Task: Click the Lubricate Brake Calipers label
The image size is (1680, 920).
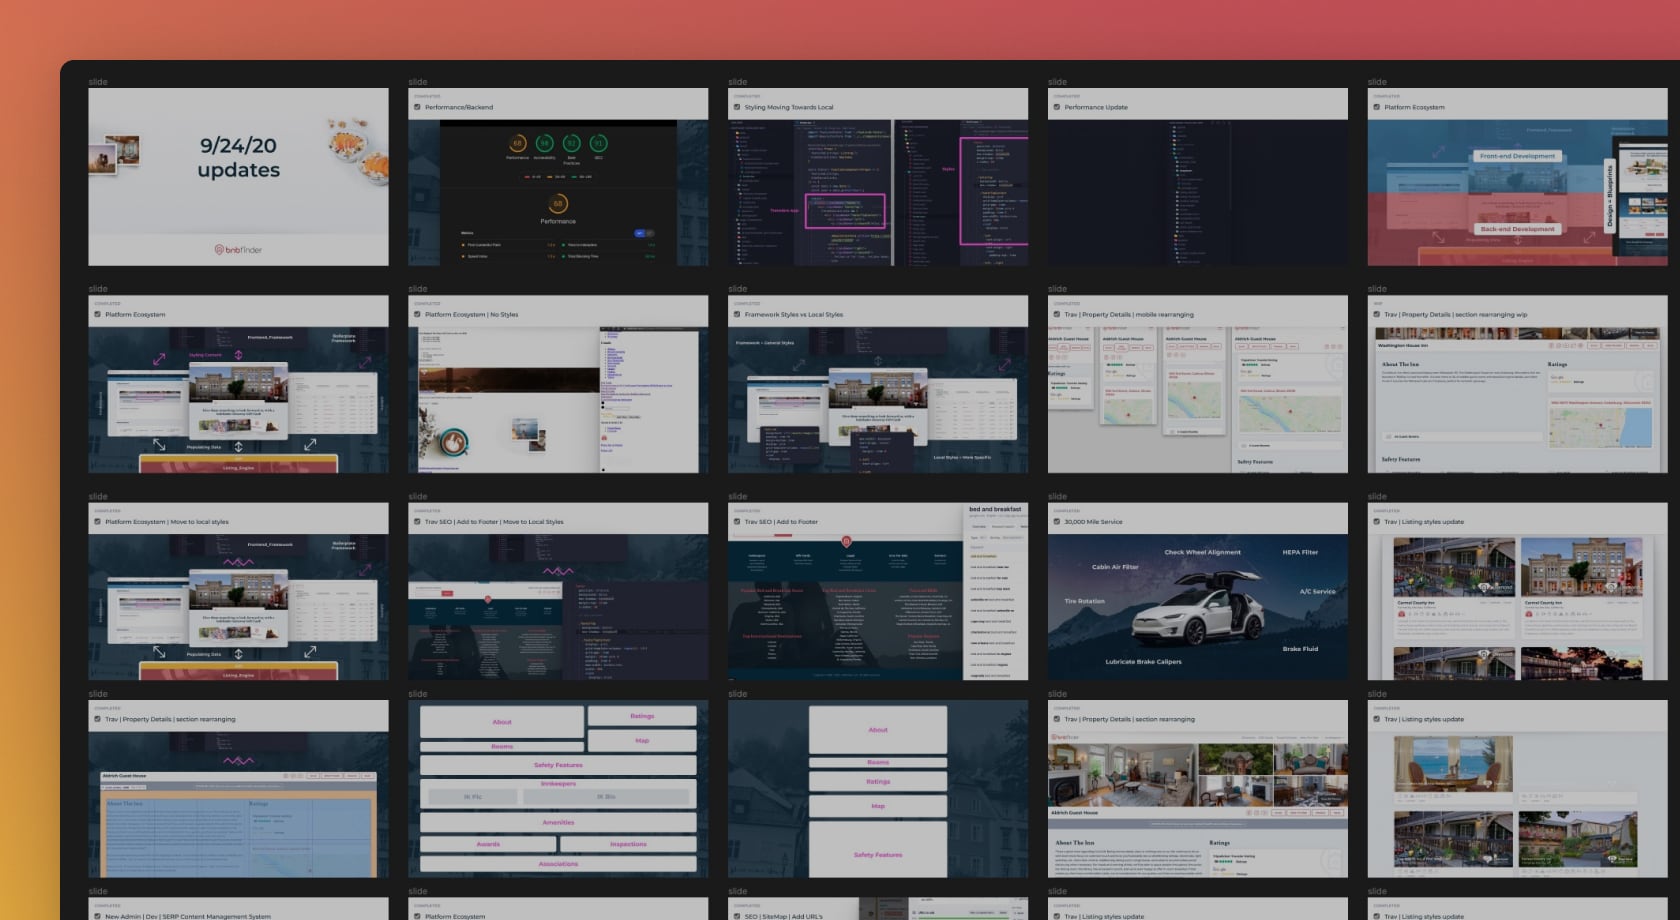Action: (x=1143, y=662)
